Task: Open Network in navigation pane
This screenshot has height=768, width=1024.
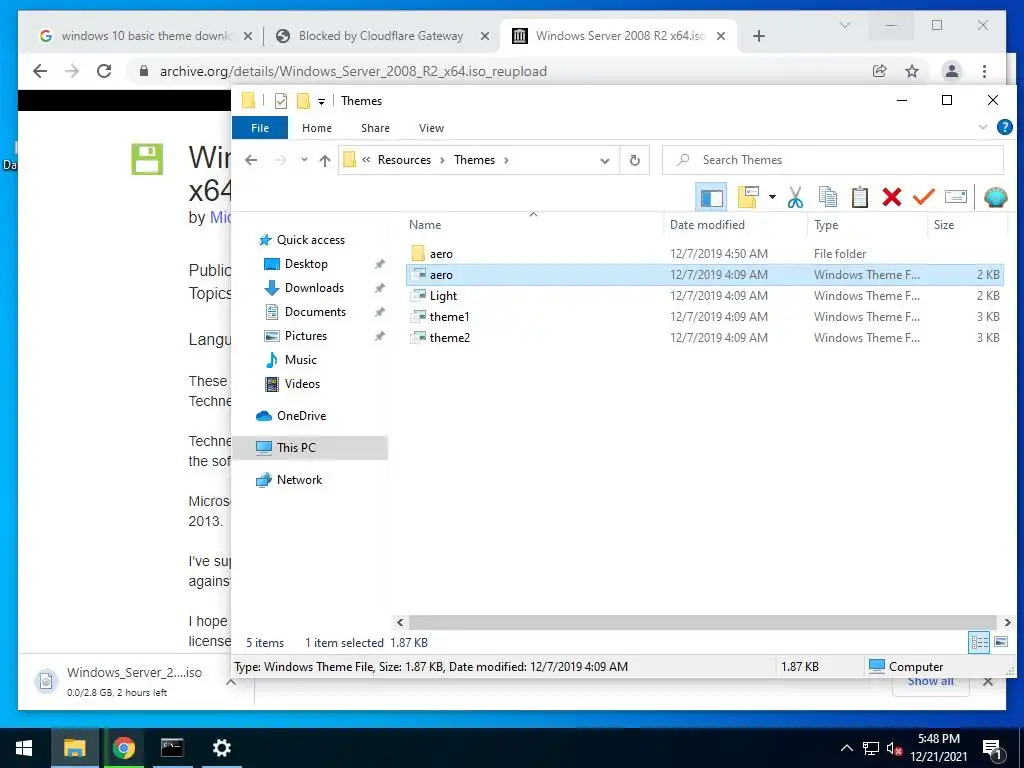Action: click(x=299, y=480)
